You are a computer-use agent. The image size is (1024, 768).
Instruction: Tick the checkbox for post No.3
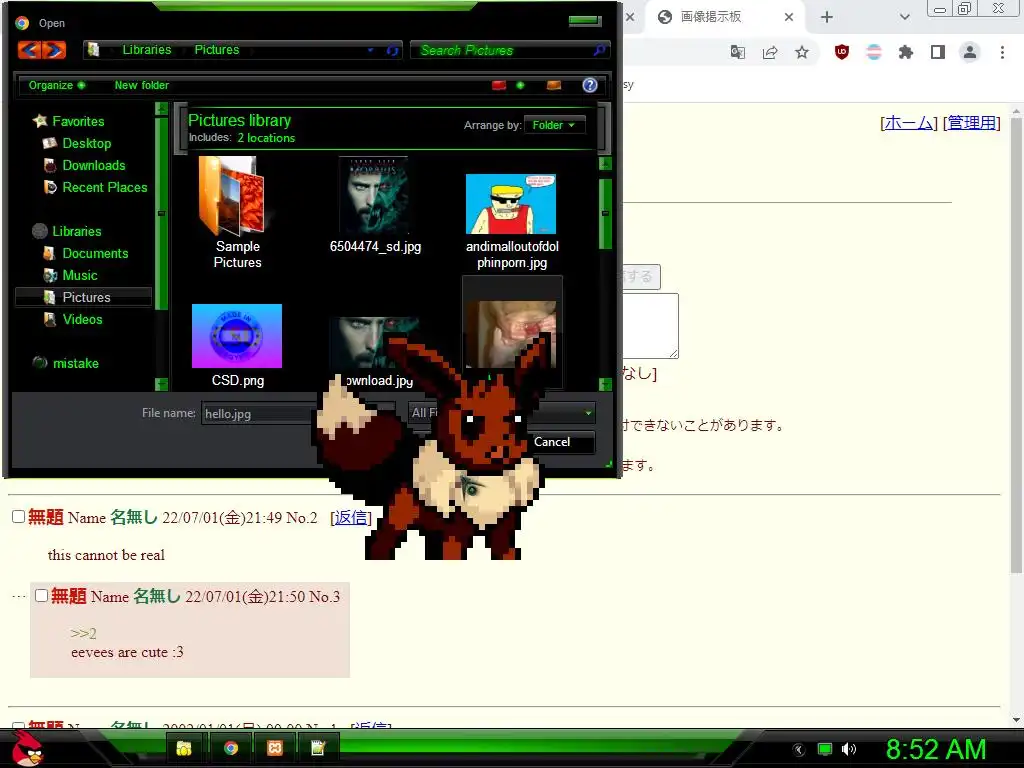[41, 596]
